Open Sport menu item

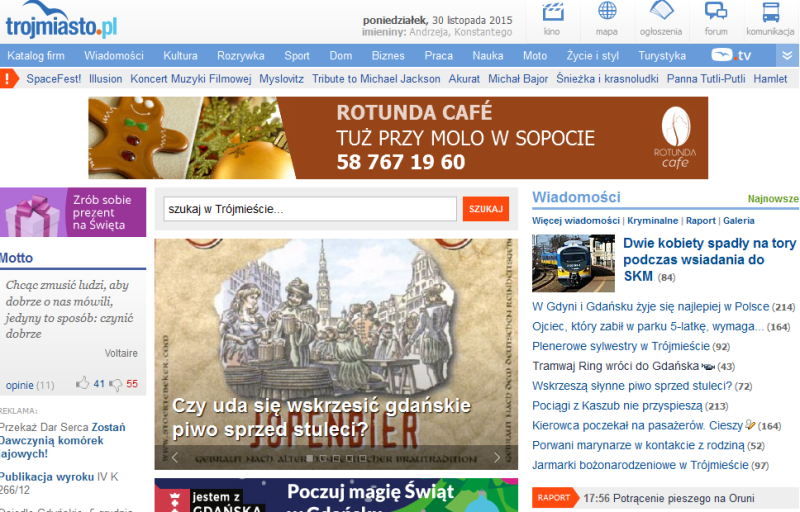tap(297, 56)
